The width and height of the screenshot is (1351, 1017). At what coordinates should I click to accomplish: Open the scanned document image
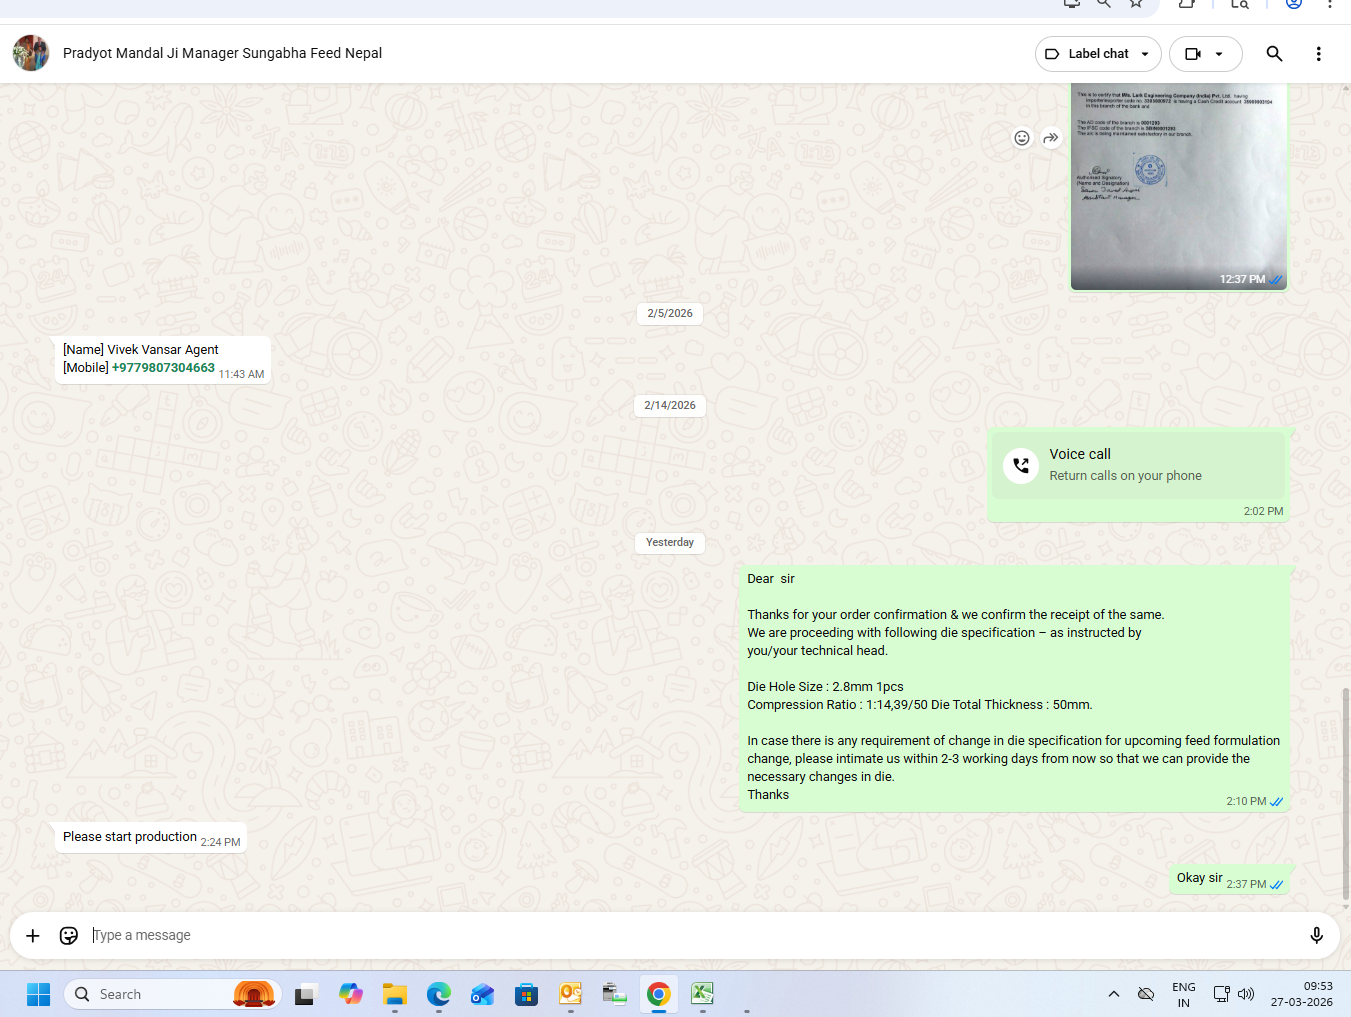point(1178,185)
